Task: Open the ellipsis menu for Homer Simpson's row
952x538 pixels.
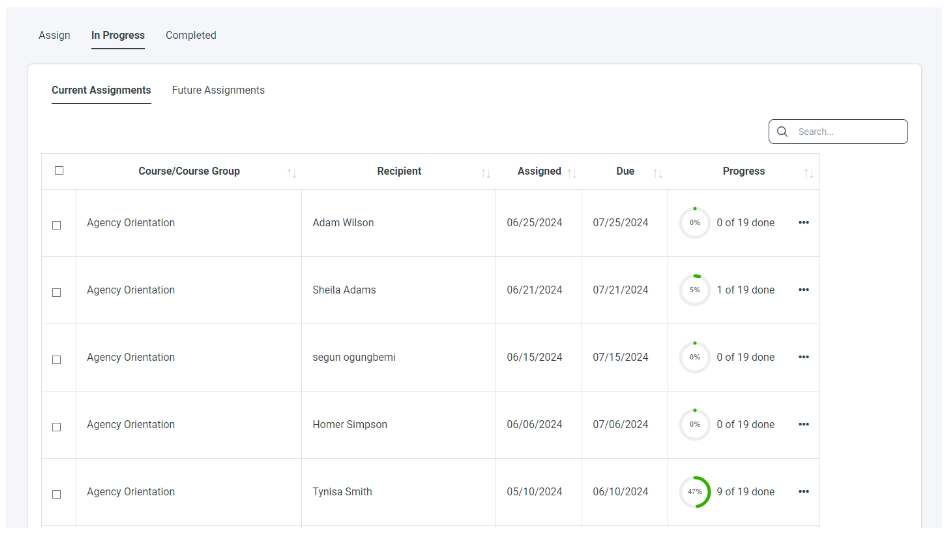Action: (803, 424)
